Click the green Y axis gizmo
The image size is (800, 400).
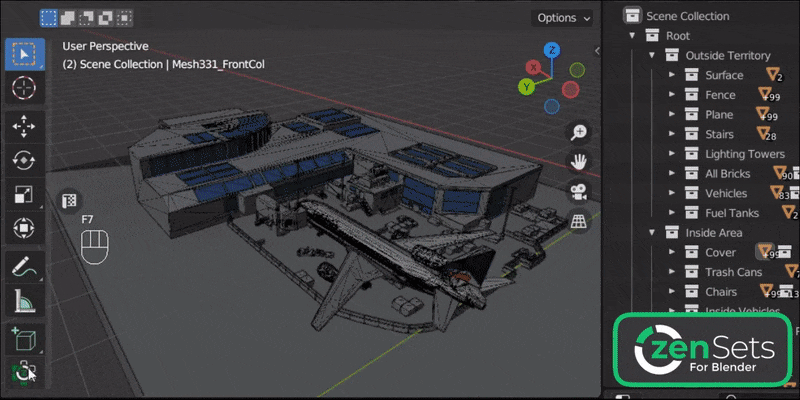click(x=526, y=87)
